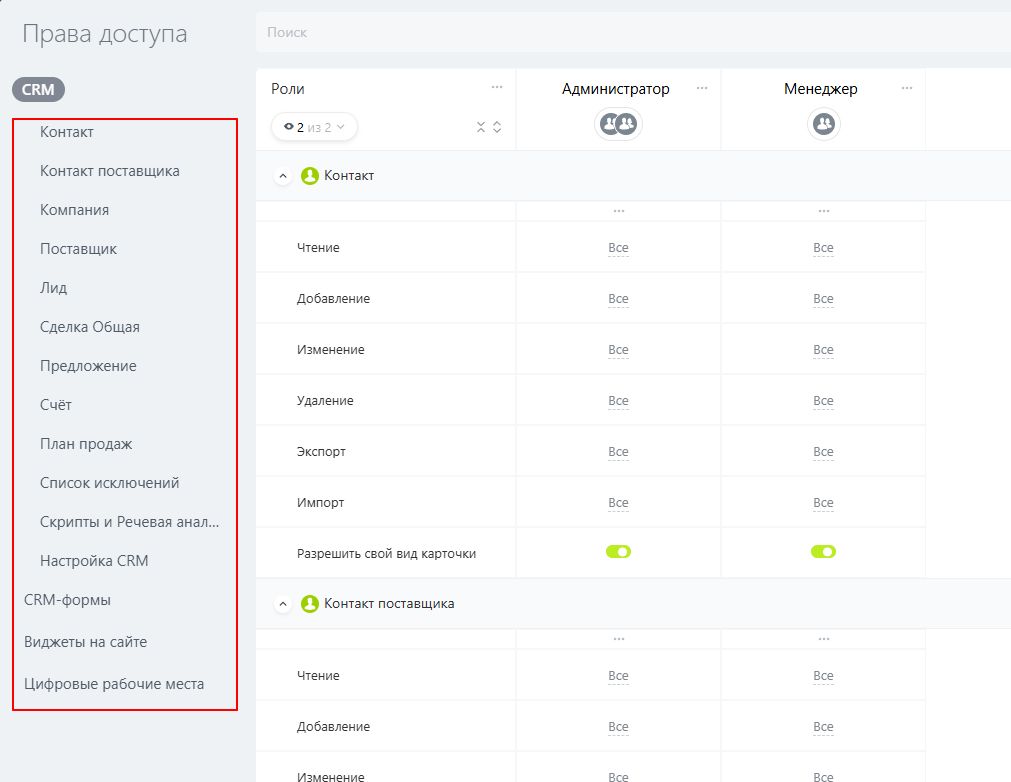Screen dimensions: 1011x782
Task: Collapse the Контакт permissions section
Action: tap(283, 176)
